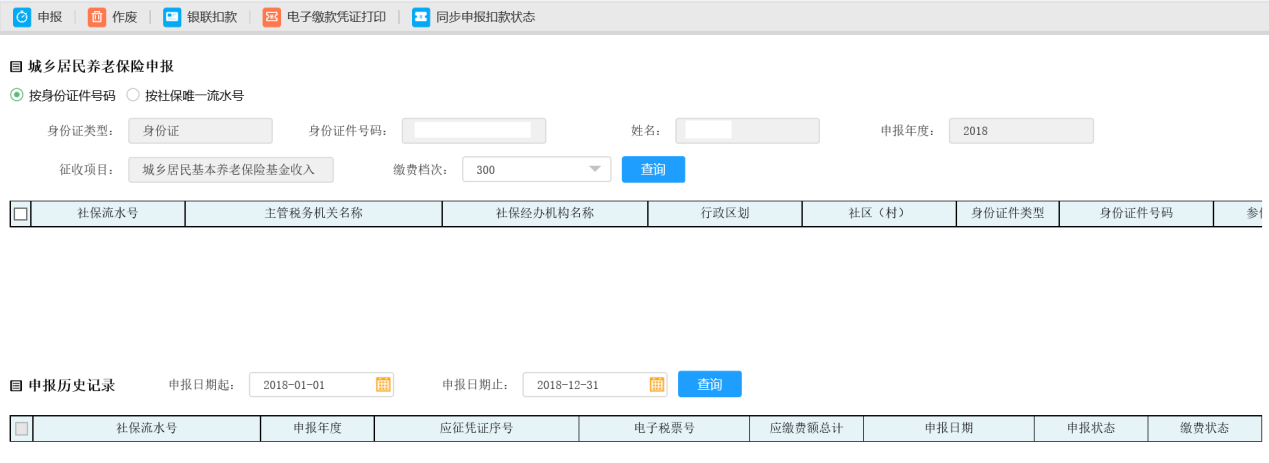Click the 同步申报扣款状态 icon
This screenshot has width=1269, height=463.
tap(421, 17)
